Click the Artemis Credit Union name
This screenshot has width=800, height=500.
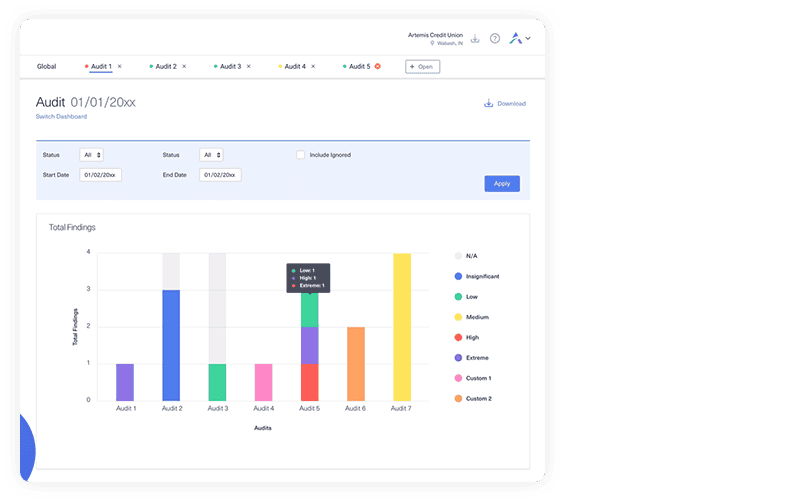435,35
